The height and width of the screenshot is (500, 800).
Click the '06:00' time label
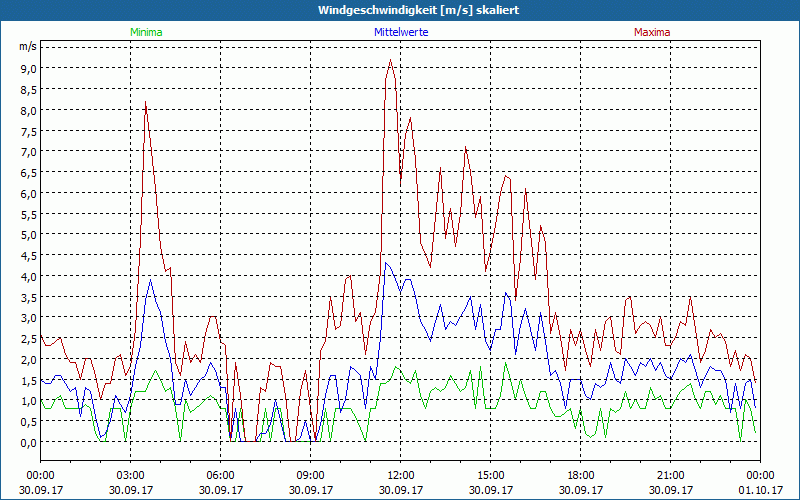(220, 476)
